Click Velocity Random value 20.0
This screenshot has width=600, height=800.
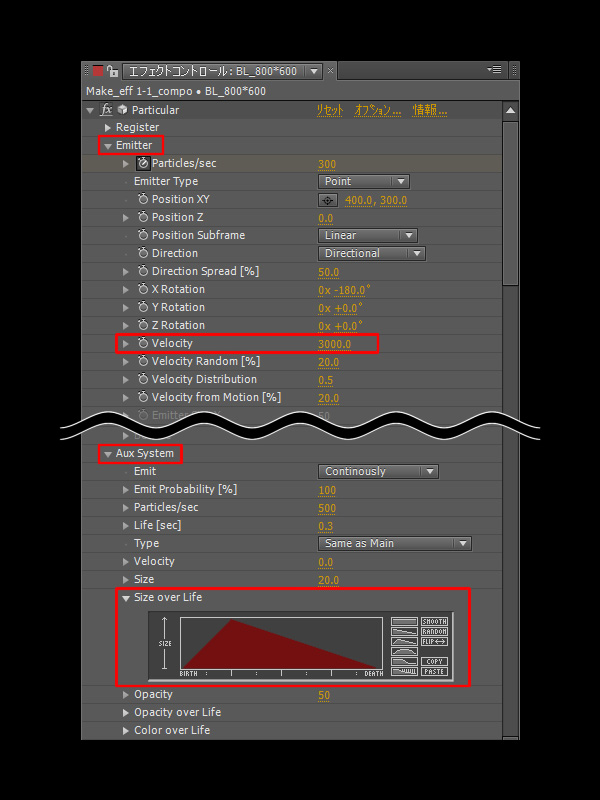tap(329, 362)
